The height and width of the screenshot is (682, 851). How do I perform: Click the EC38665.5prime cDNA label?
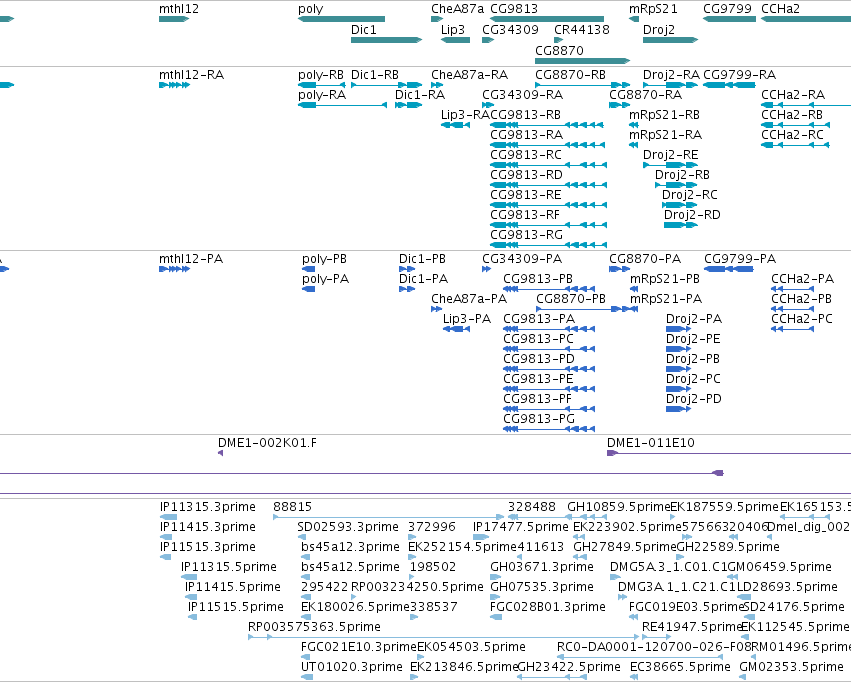tap(680, 667)
